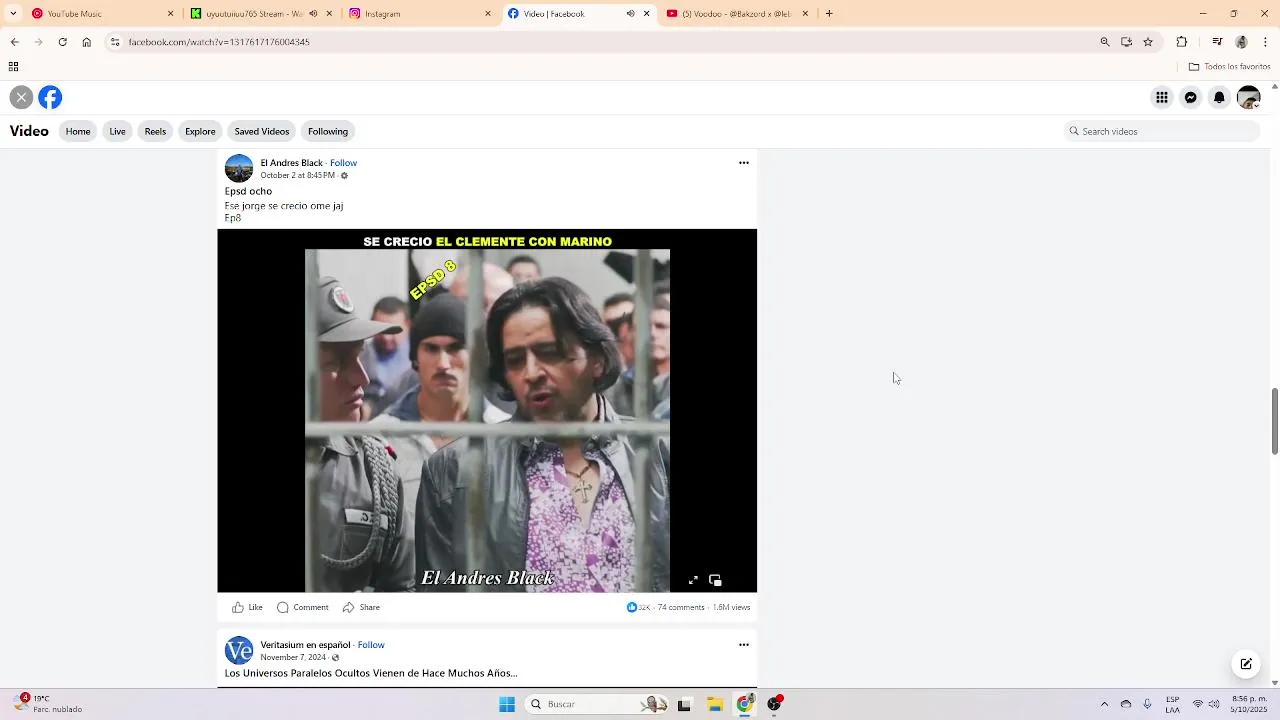Open Facebook home via logo icon
The height and width of the screenshot is (720, 1280).
(50, 97)
